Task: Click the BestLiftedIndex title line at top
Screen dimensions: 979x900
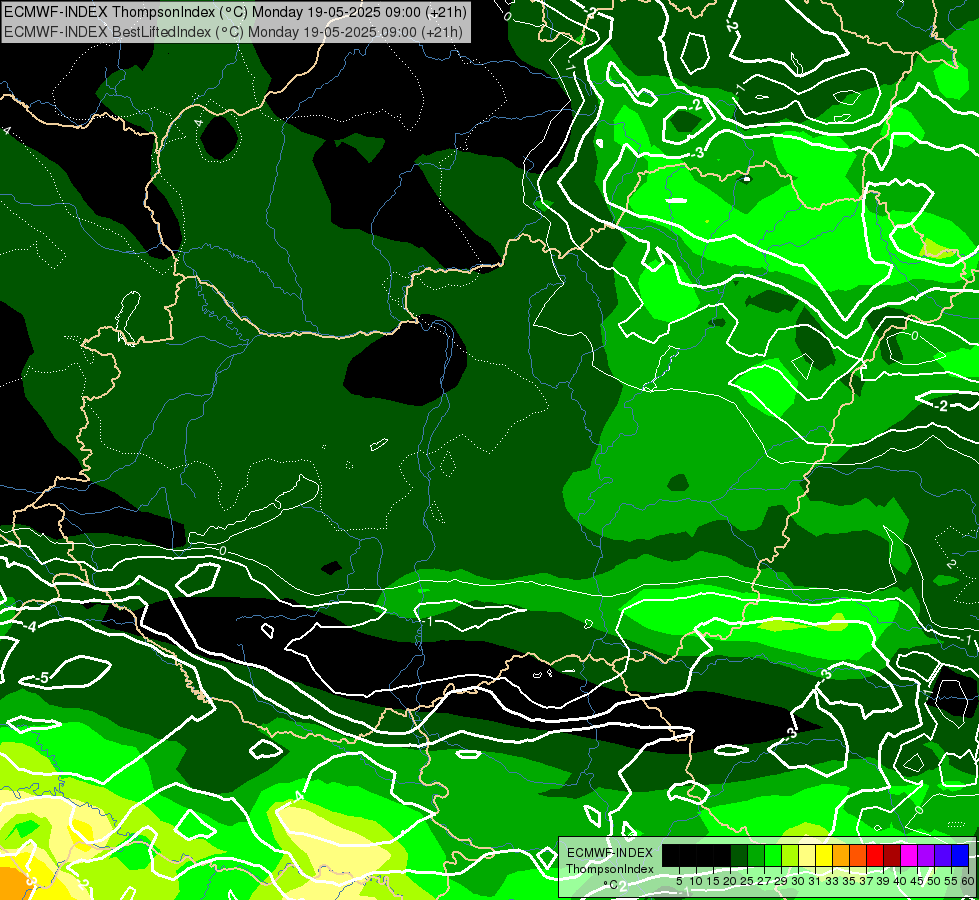Action: click(x=234, y=31)
